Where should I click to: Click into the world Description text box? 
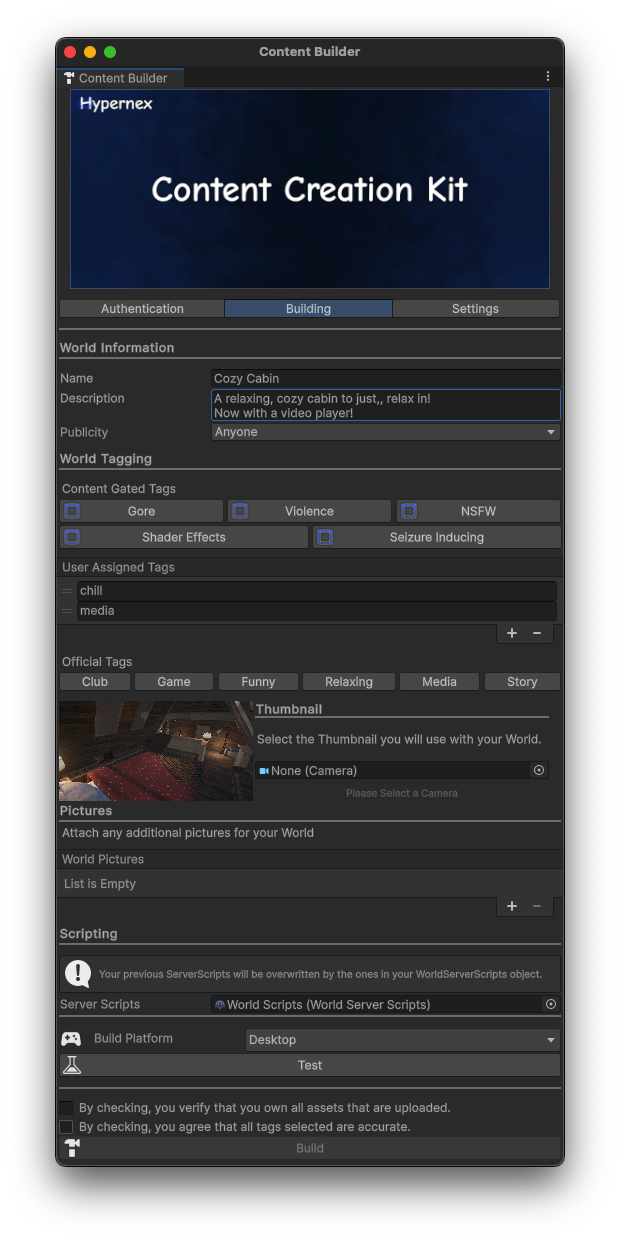[386, 405]
